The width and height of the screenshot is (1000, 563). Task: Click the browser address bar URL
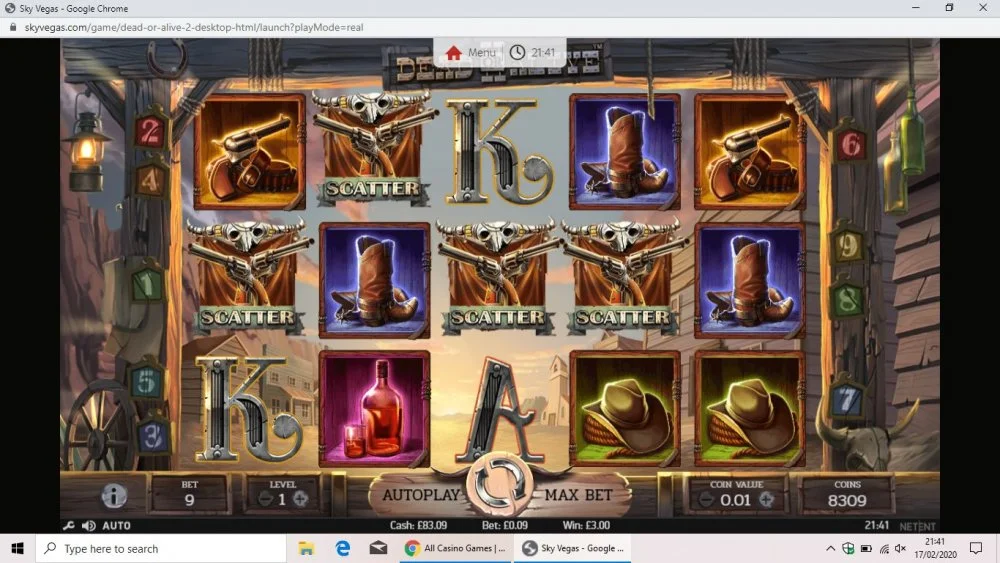194,27
